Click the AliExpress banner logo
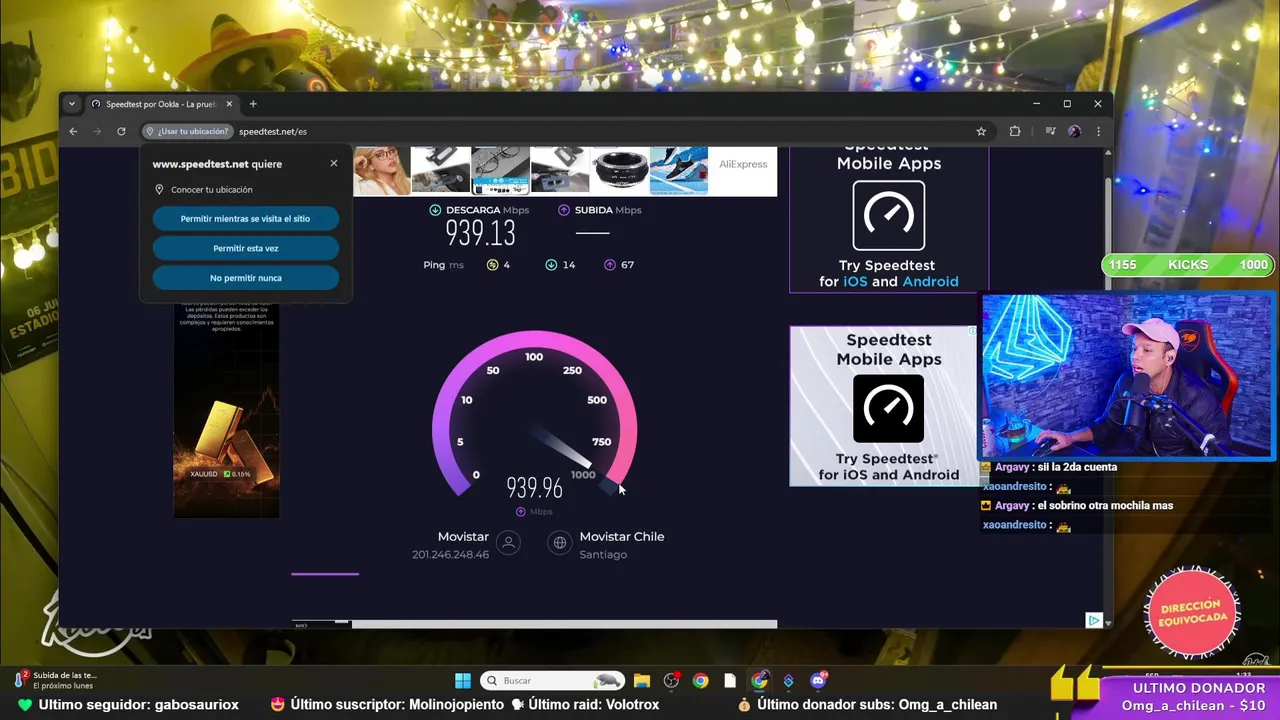The height and width of the screenshot is (720, 1280). coord(743,164)
